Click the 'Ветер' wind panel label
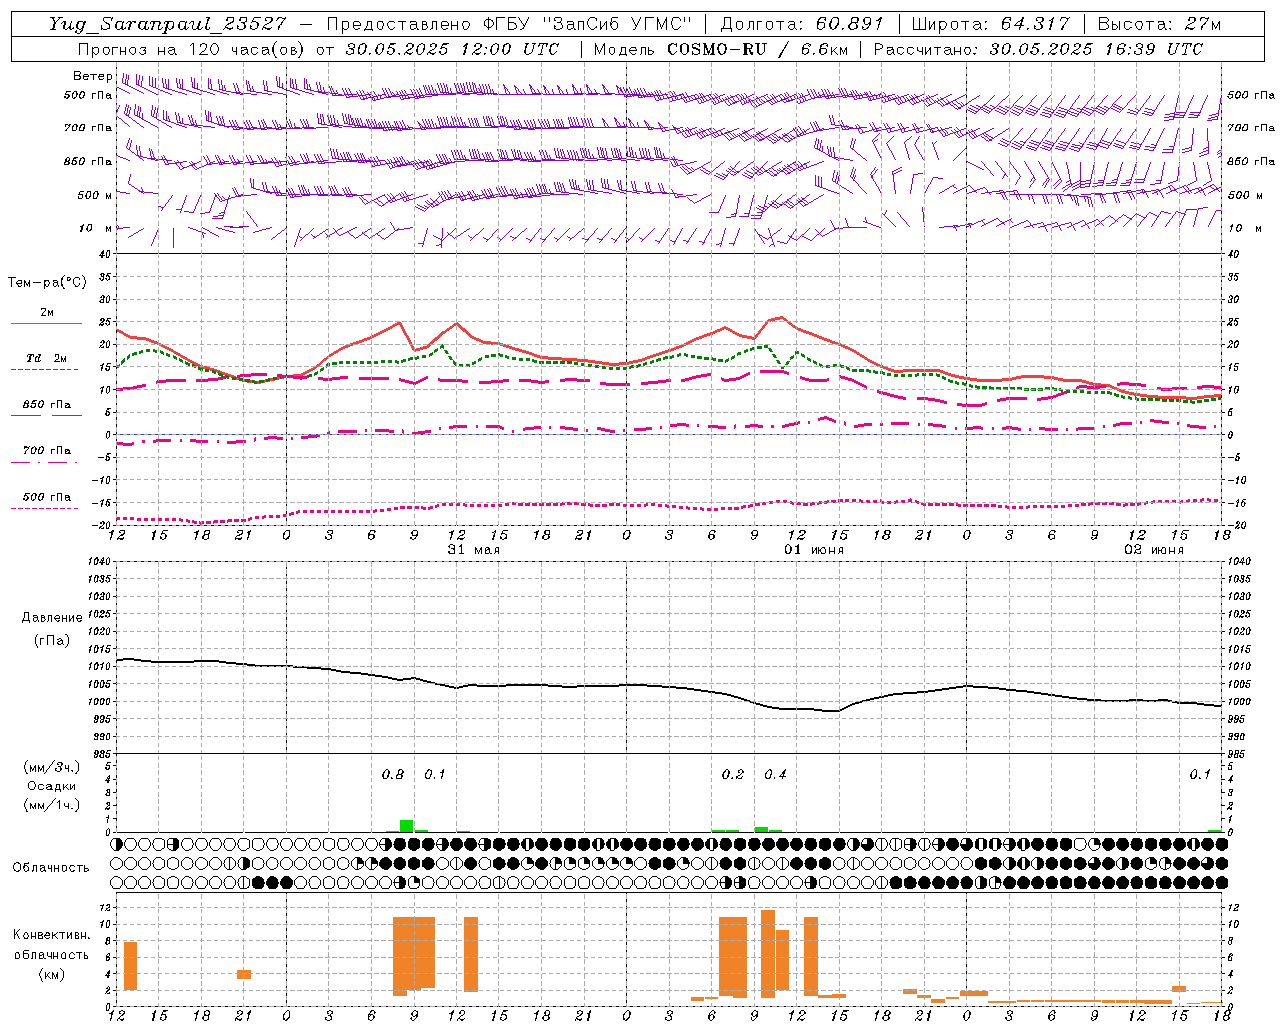The height and width of the screenshot is (1024, 1280). click(93, 76)
